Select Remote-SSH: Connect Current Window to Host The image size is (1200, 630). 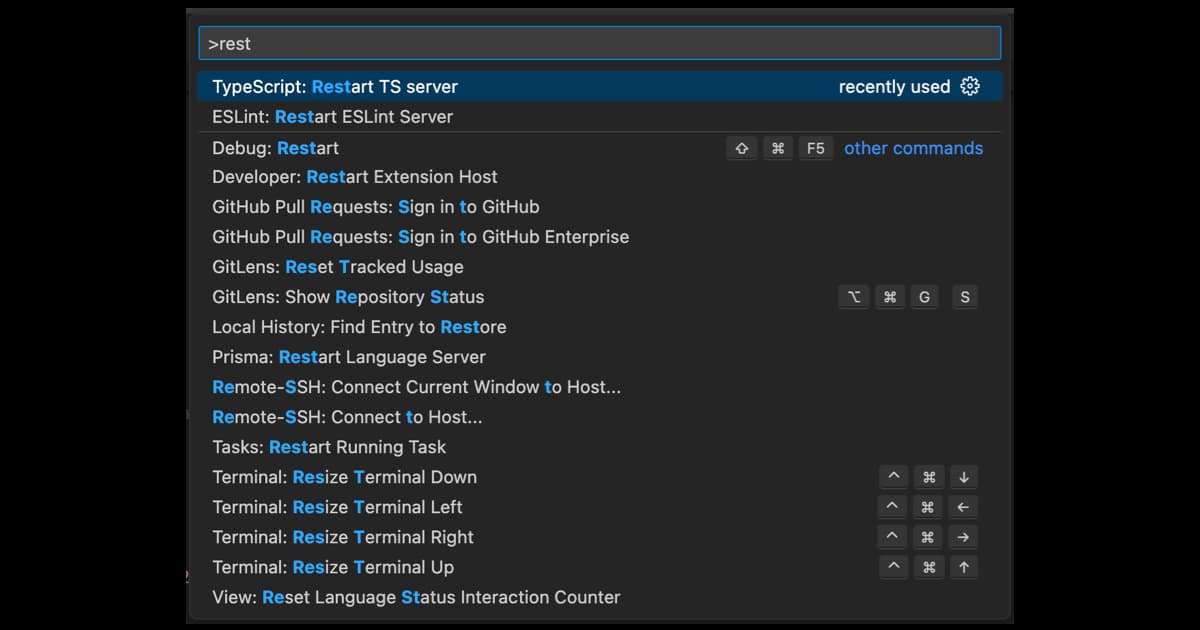pos(600,387)
